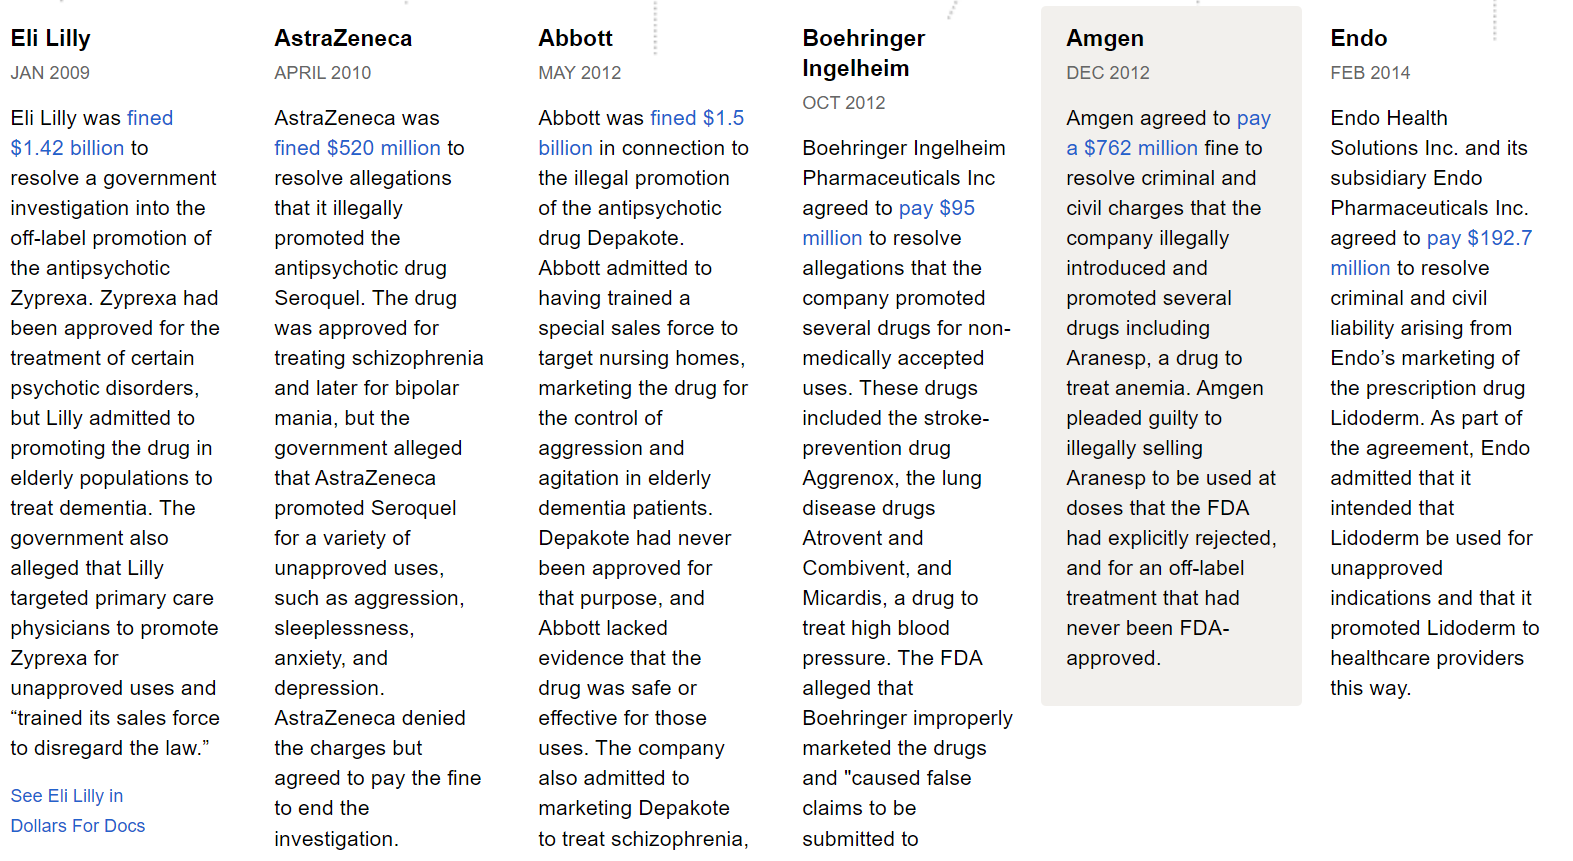Click the Endo heading
The image size is (1573, 861).
[1358, 38]
